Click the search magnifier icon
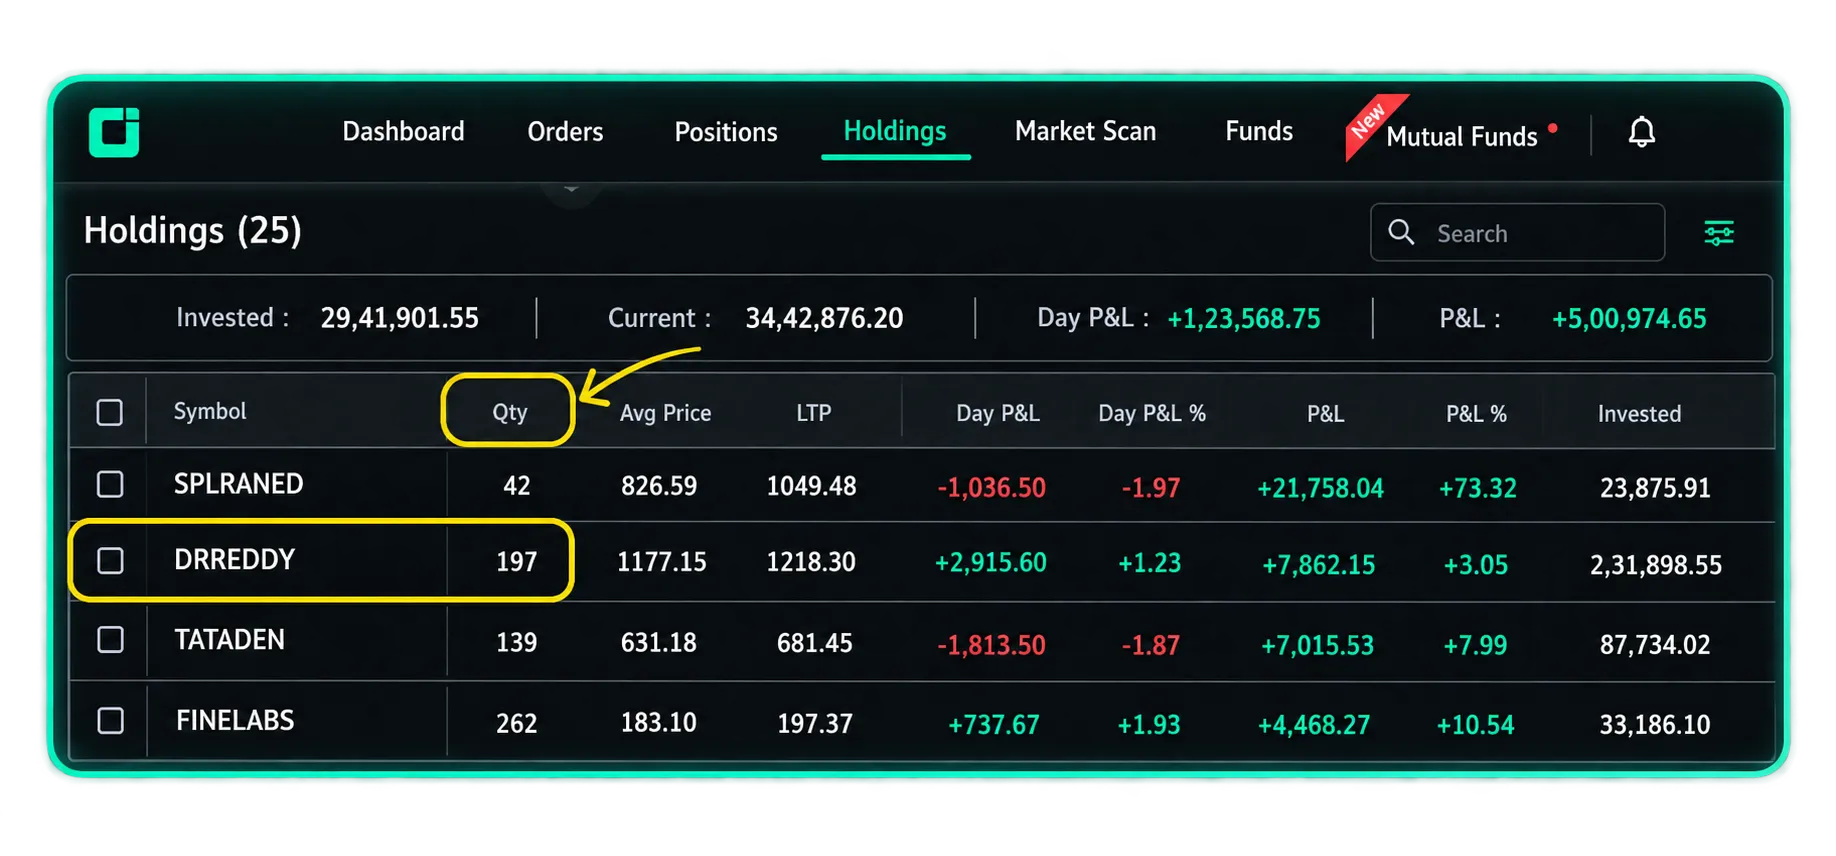1836x856 pixels. pos(1401,232)
